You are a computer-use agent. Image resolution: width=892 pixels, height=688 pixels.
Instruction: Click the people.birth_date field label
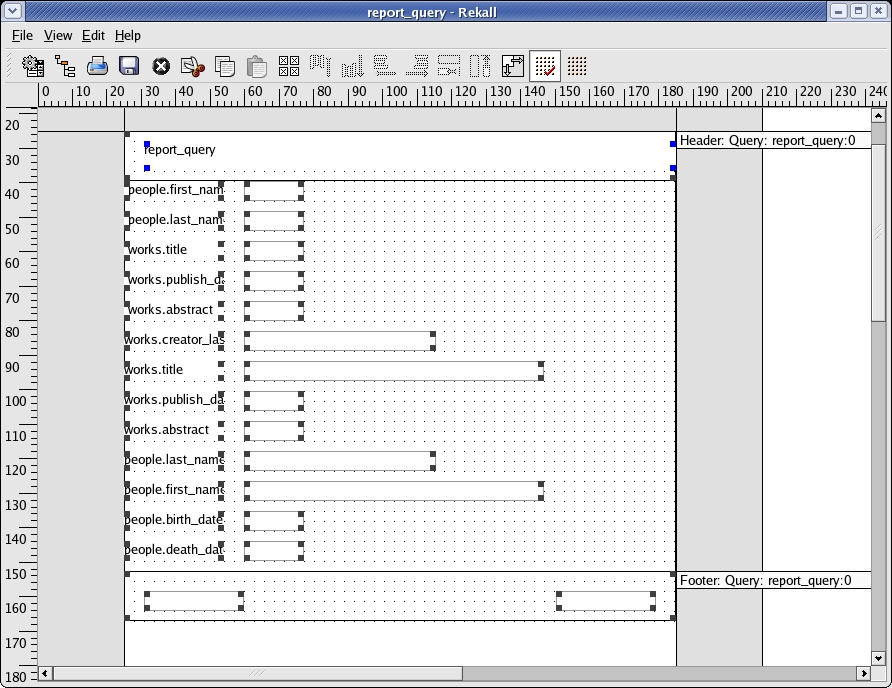174,520
